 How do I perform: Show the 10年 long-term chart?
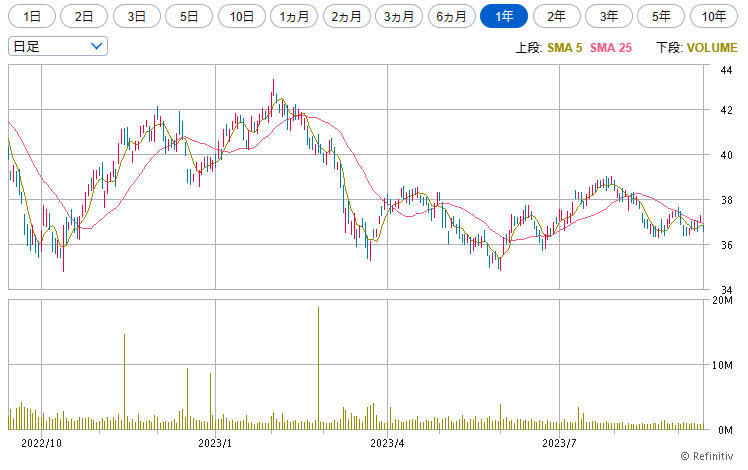point(713,16)
